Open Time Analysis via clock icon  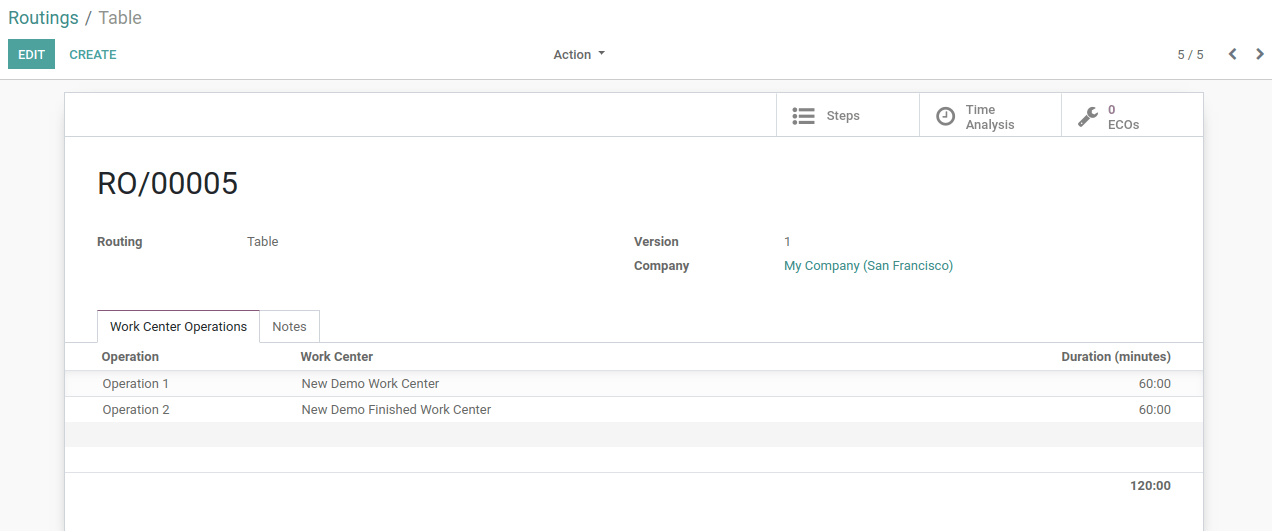coord(945,116)
